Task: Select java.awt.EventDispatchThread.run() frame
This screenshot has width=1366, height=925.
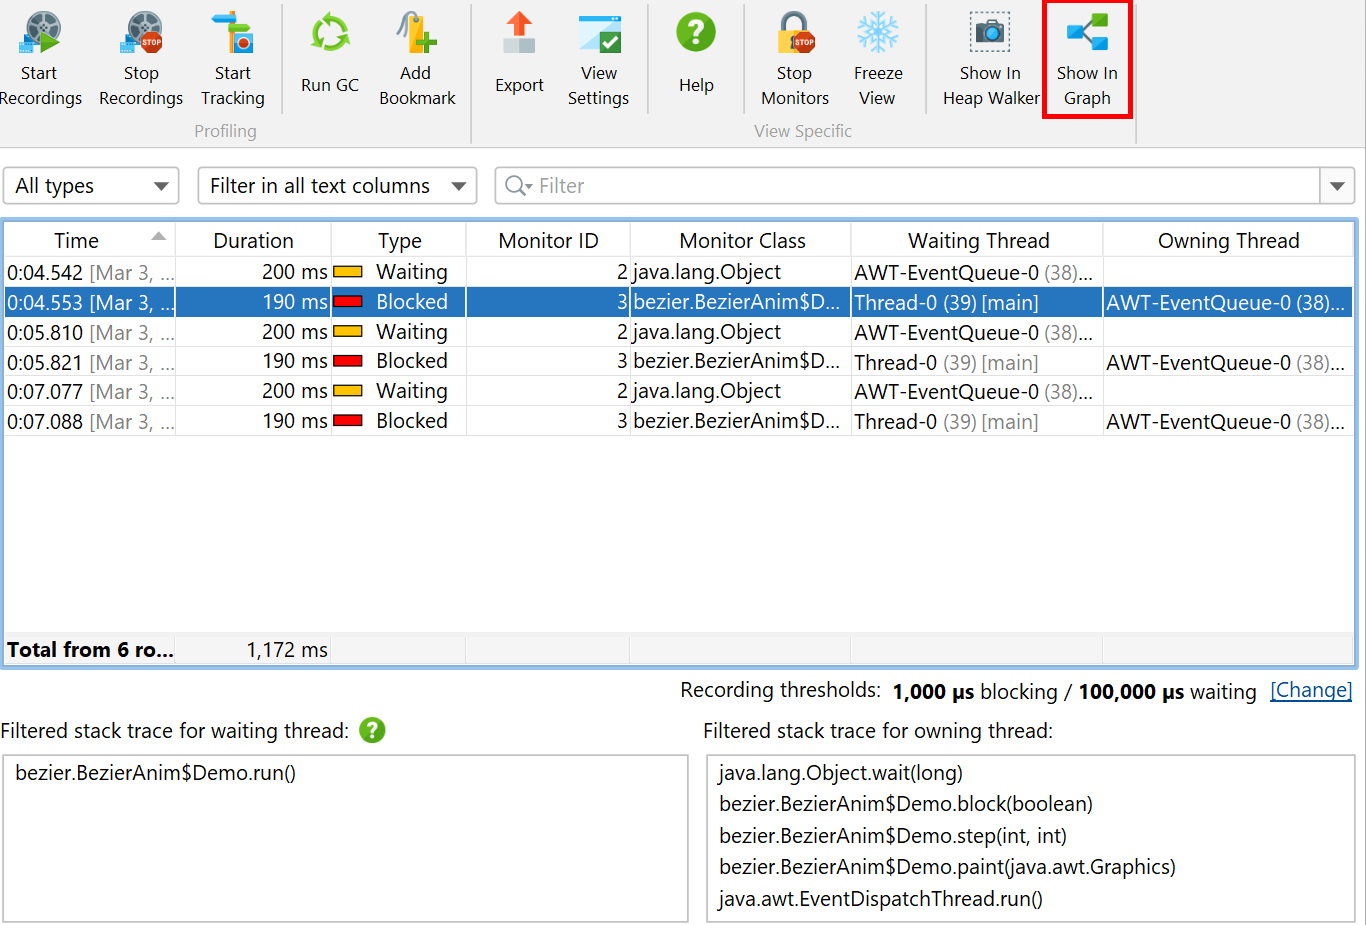Action: [x=881, y=899]
